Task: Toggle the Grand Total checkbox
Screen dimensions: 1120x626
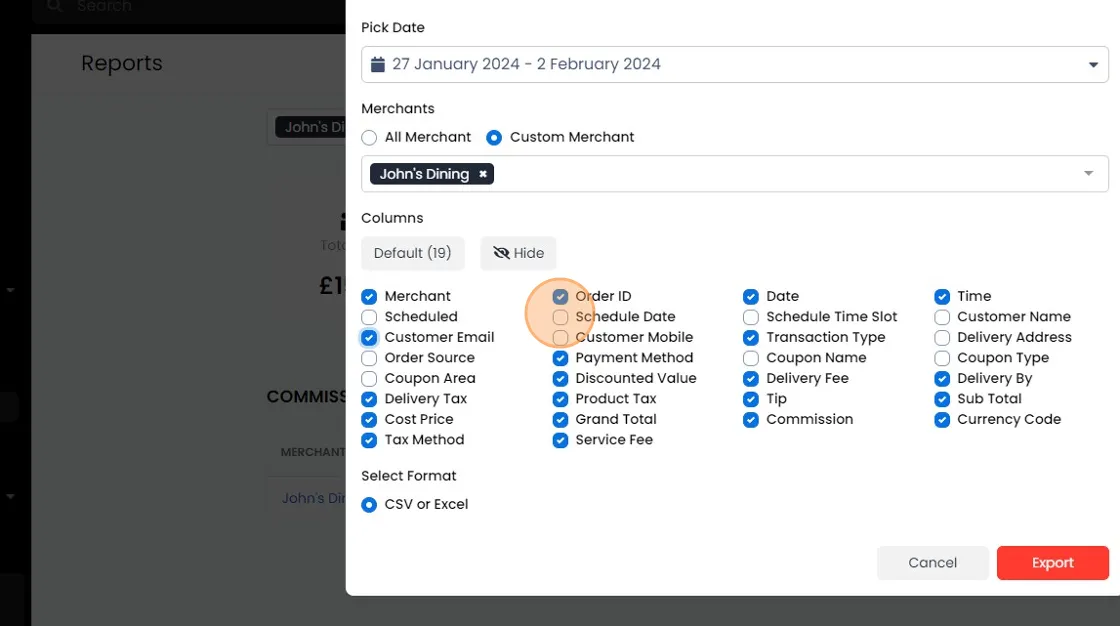Action: point(560,419)
